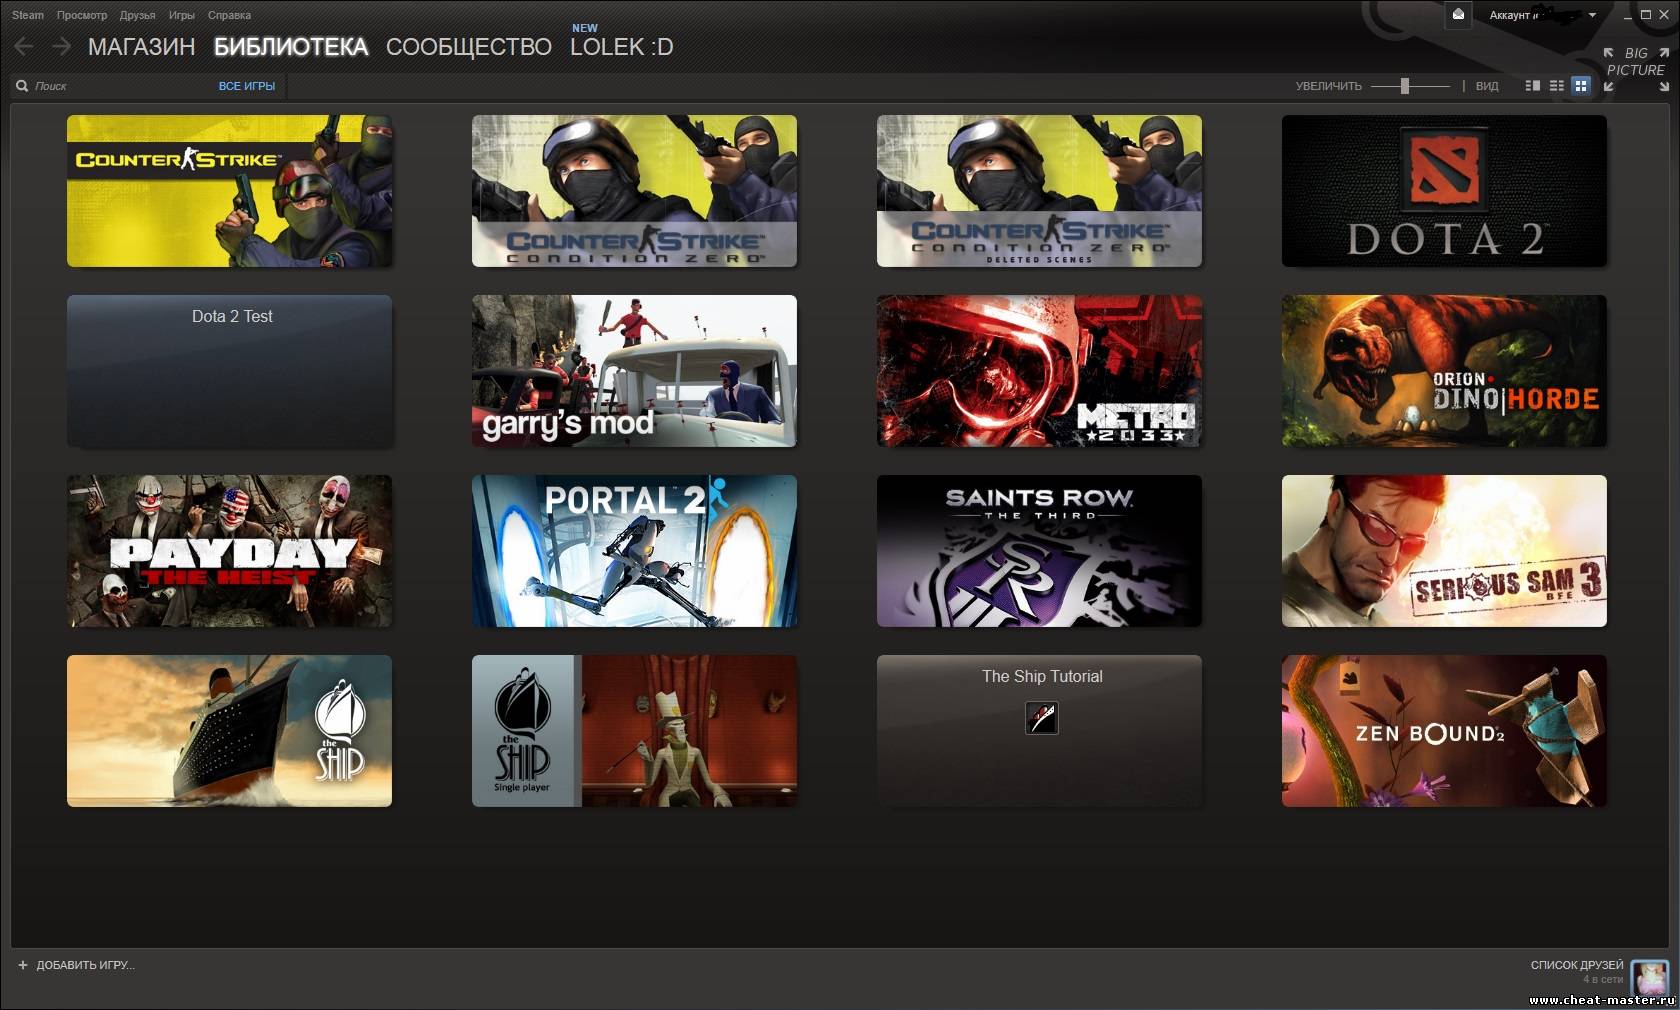Screen dimensions: 1680x1010
Task: Open the ВСЕ ИГРЫ filter dropdown
Action: 246,86
